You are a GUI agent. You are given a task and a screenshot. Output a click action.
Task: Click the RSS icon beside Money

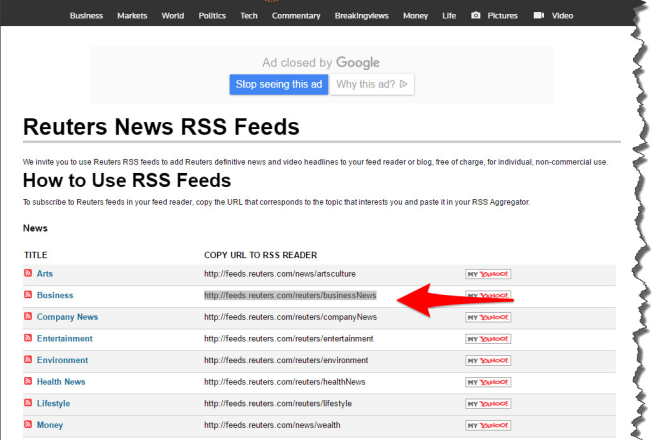point(28,424)
